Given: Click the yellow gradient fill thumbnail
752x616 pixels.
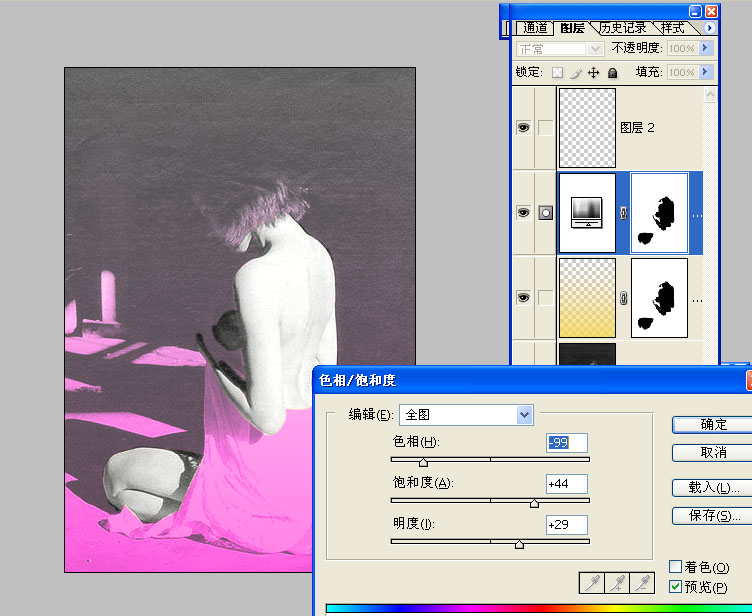Looking at the screenshot, I should tap(587, 298).
